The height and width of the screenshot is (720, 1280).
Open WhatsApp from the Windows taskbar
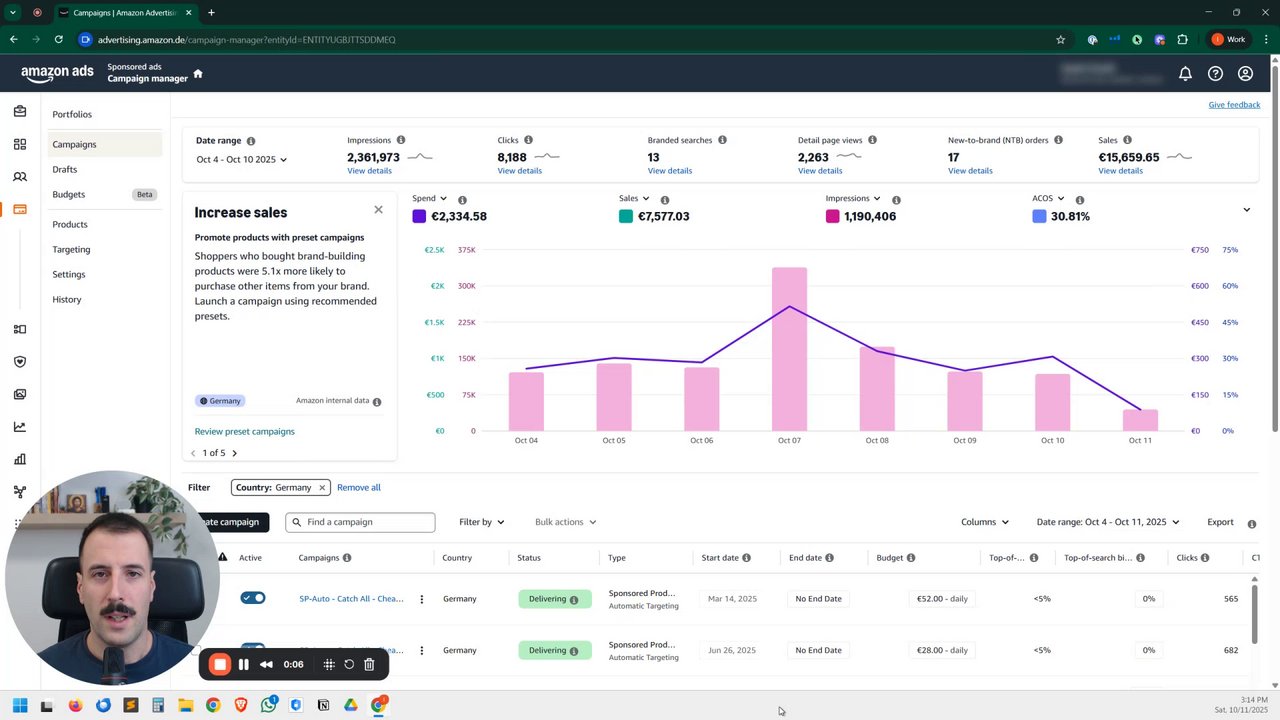click(268, 705)
